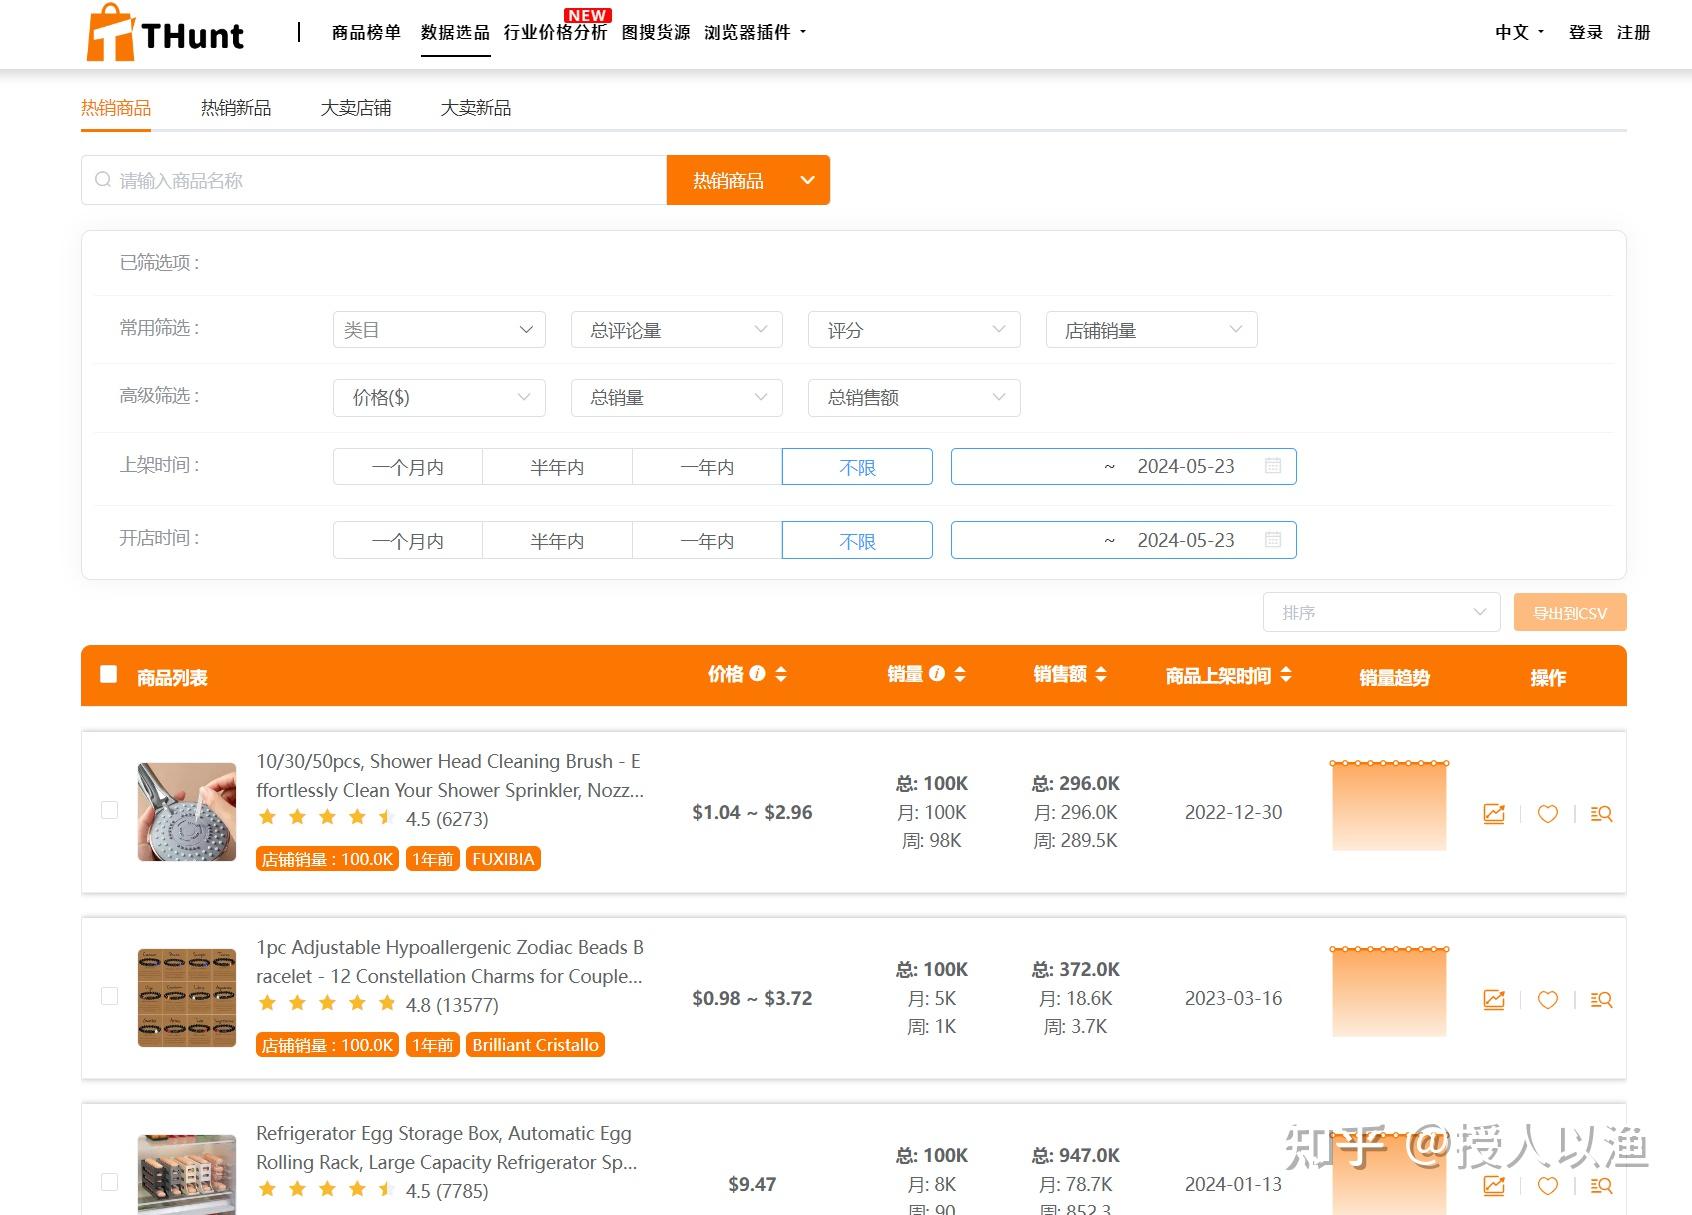The height and width of the screenshot is (1215, 1692).
Task: Open product detail search for Shower Head Brush
Action: coord(1601,813)
